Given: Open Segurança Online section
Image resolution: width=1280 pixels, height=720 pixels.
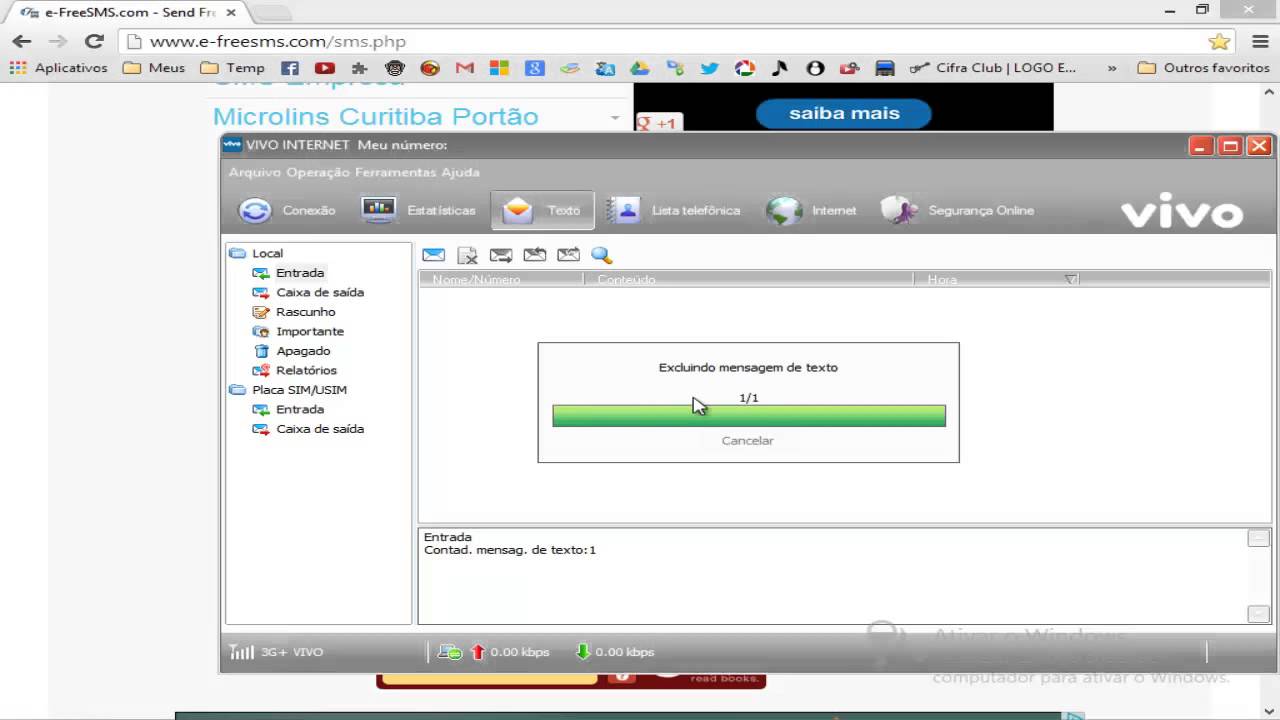Looking at the screenshot, I should tap(957, 211).
